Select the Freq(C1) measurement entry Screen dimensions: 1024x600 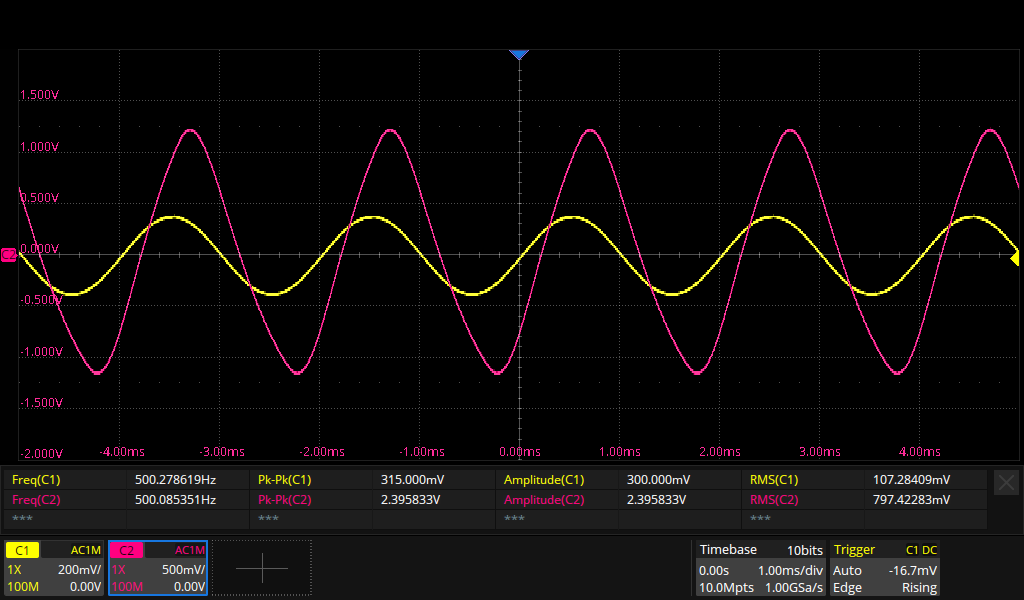tap(36, 480)
